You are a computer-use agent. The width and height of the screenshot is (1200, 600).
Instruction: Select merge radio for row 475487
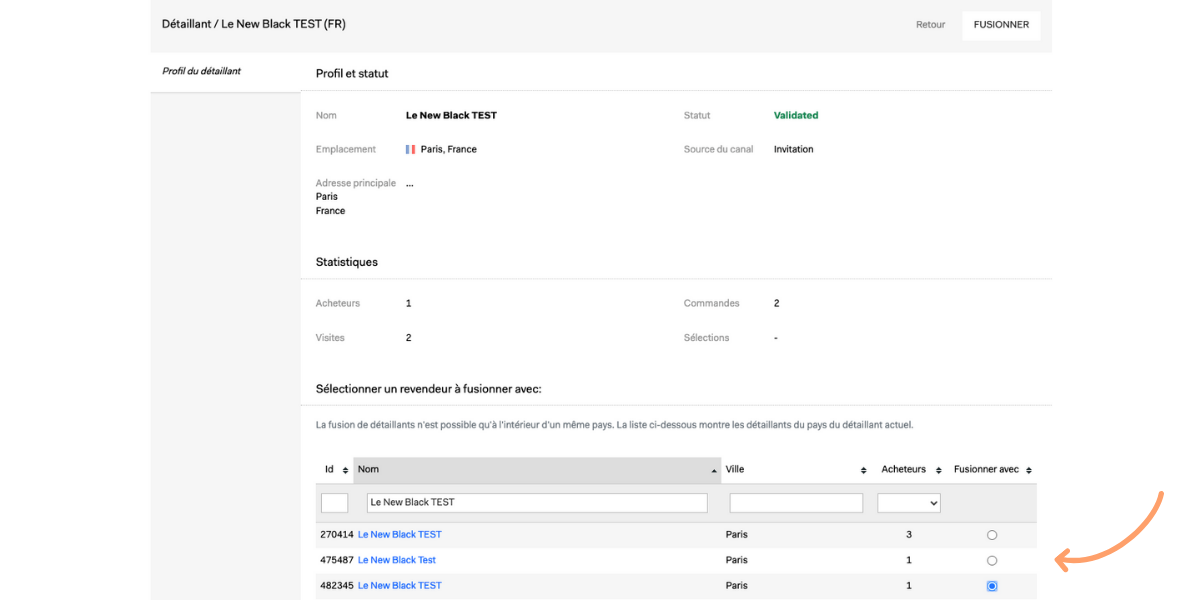click(x=992, y=561)
